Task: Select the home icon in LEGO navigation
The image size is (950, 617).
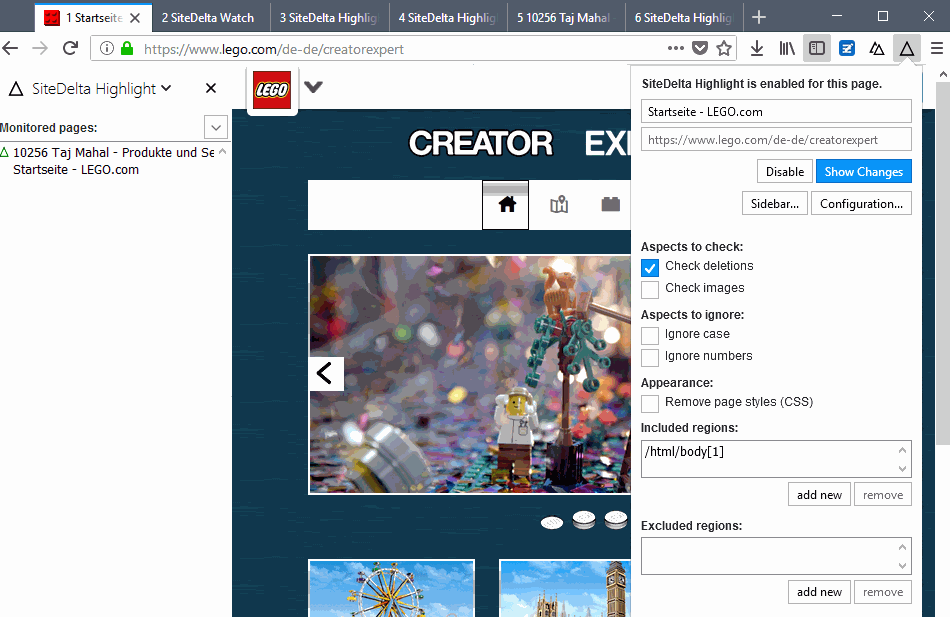Action: pos(505,202)
